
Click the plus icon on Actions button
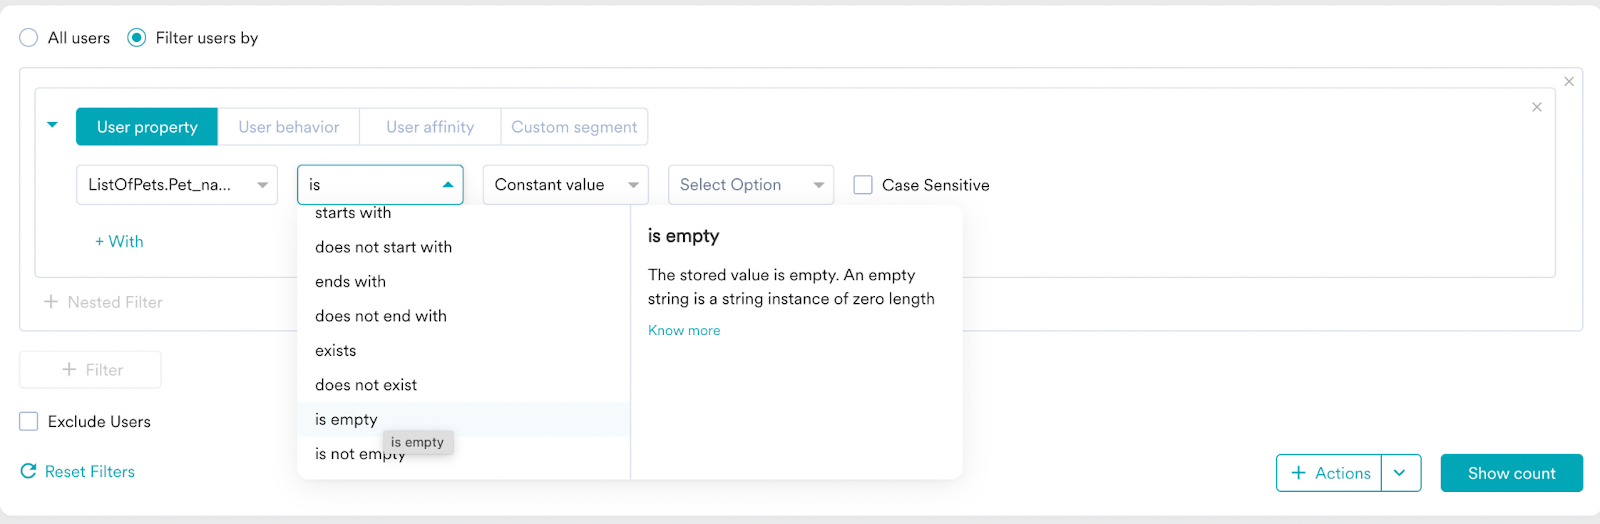(1299, 473)
